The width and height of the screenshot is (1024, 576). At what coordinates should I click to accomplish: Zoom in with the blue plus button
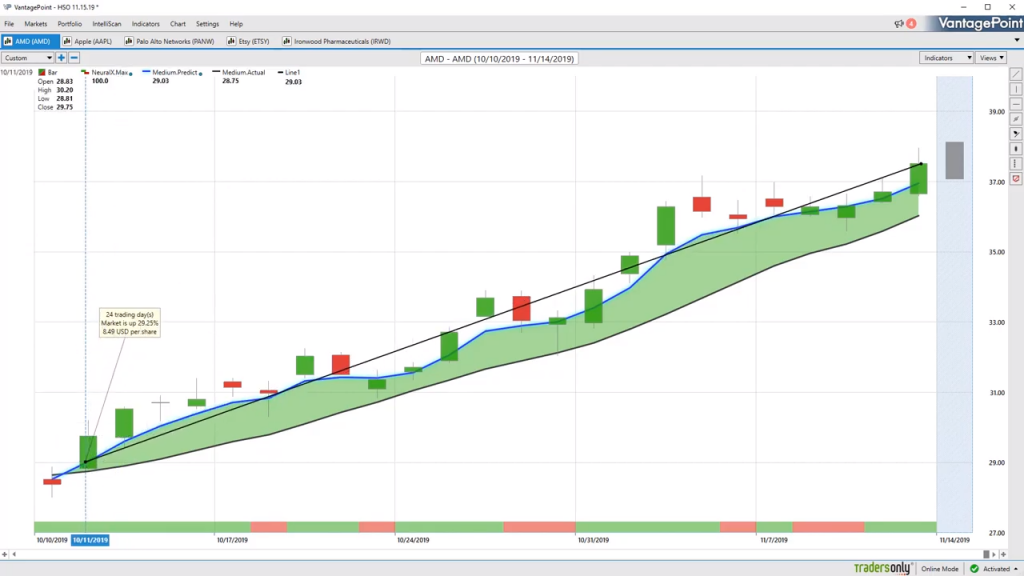(x=61, y=58)
